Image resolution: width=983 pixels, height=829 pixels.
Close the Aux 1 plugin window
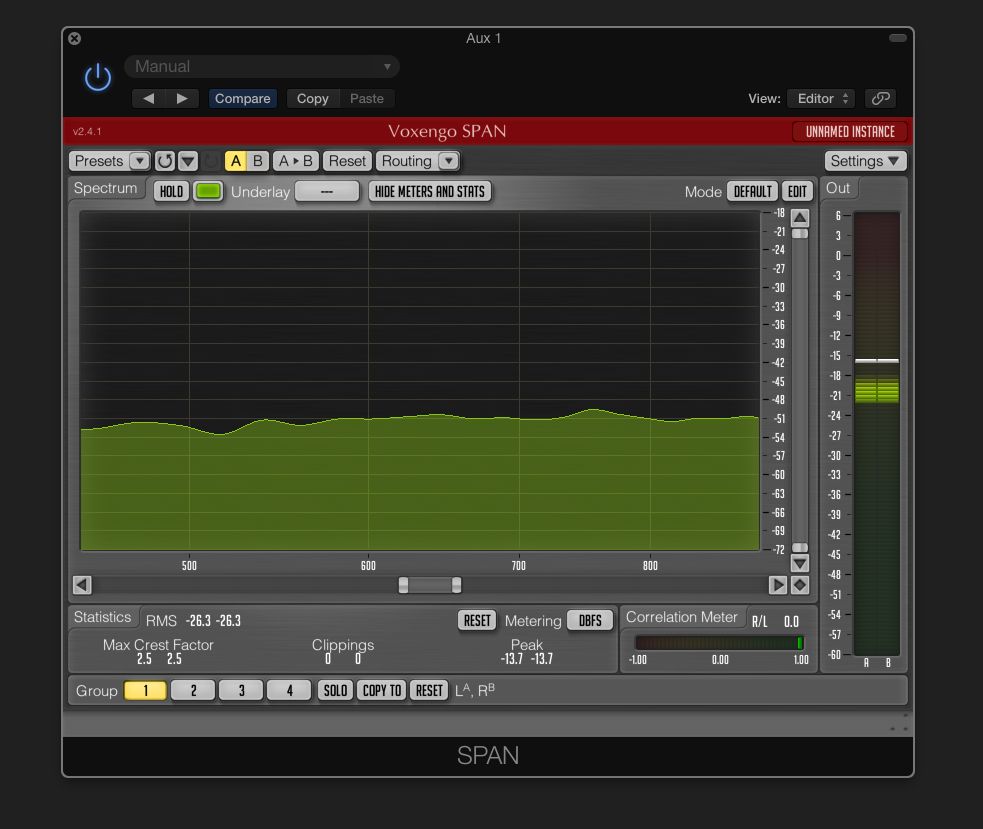tap(75, 38)
